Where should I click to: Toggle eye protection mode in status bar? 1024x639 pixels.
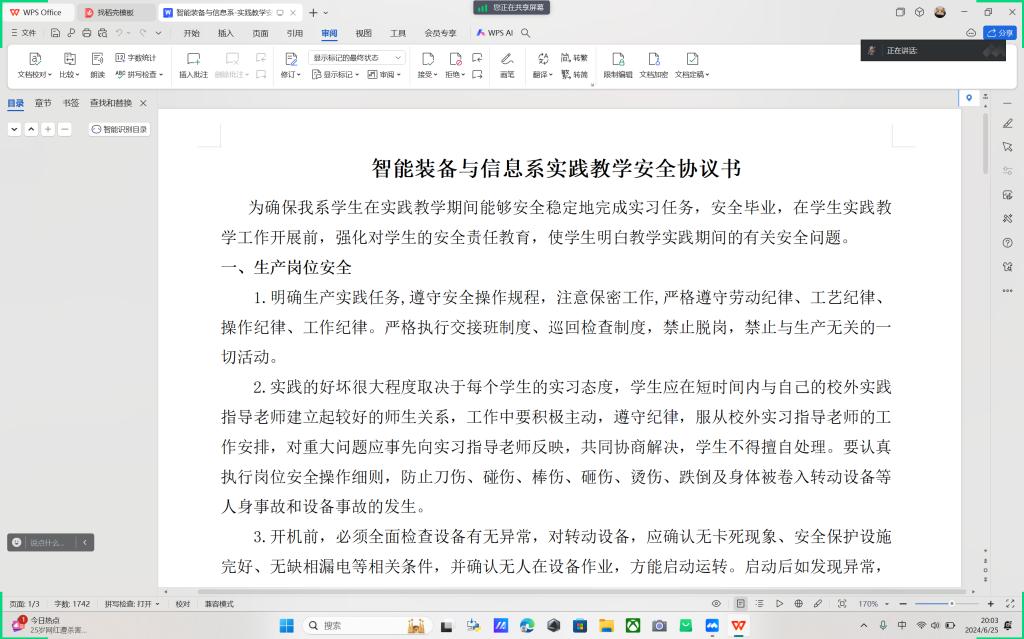coord(715,604)
